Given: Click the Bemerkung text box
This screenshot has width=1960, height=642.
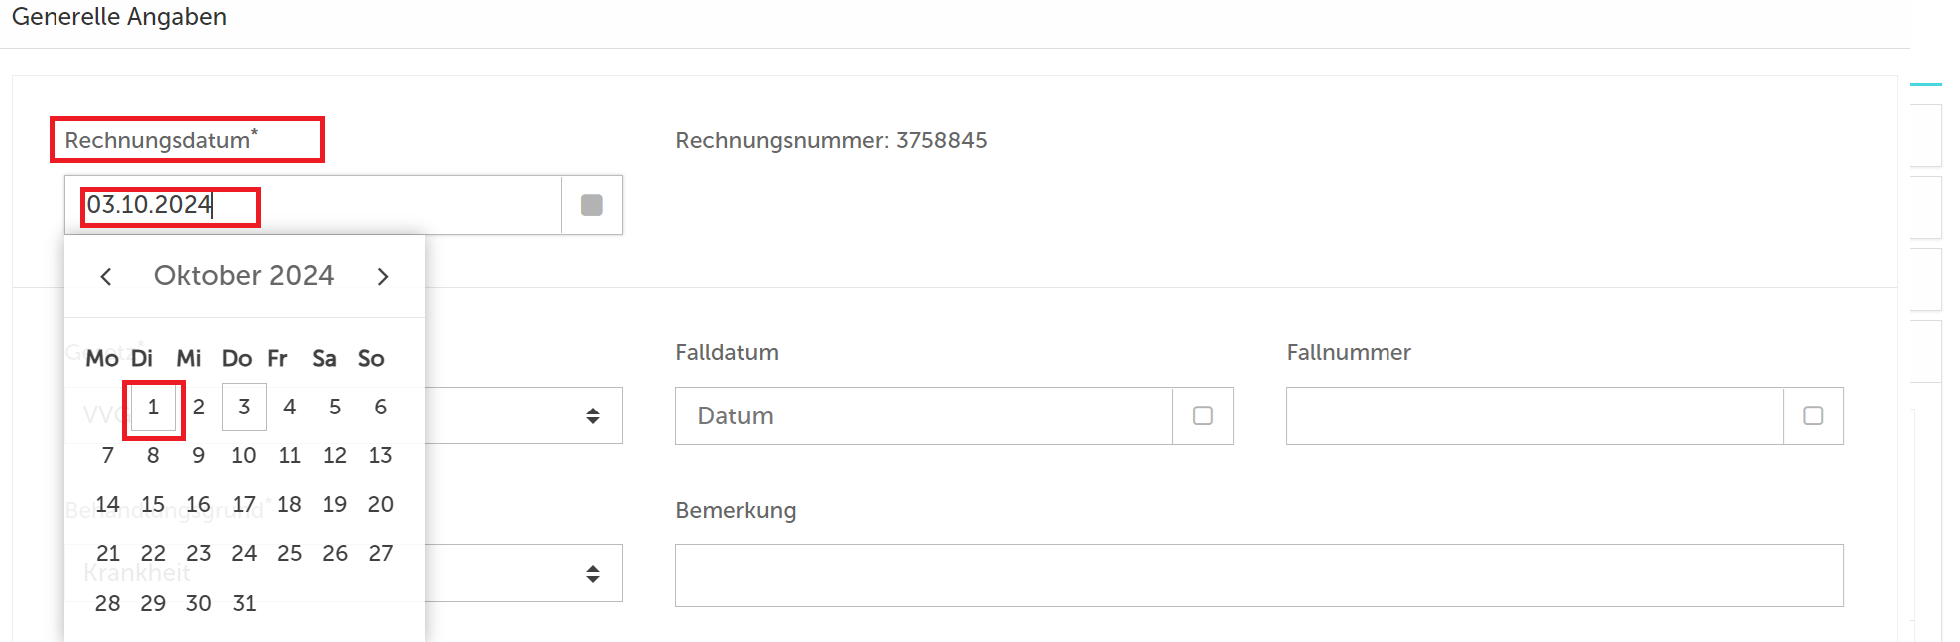Looking at the screenshot, I should click(x=1259, y=575).
